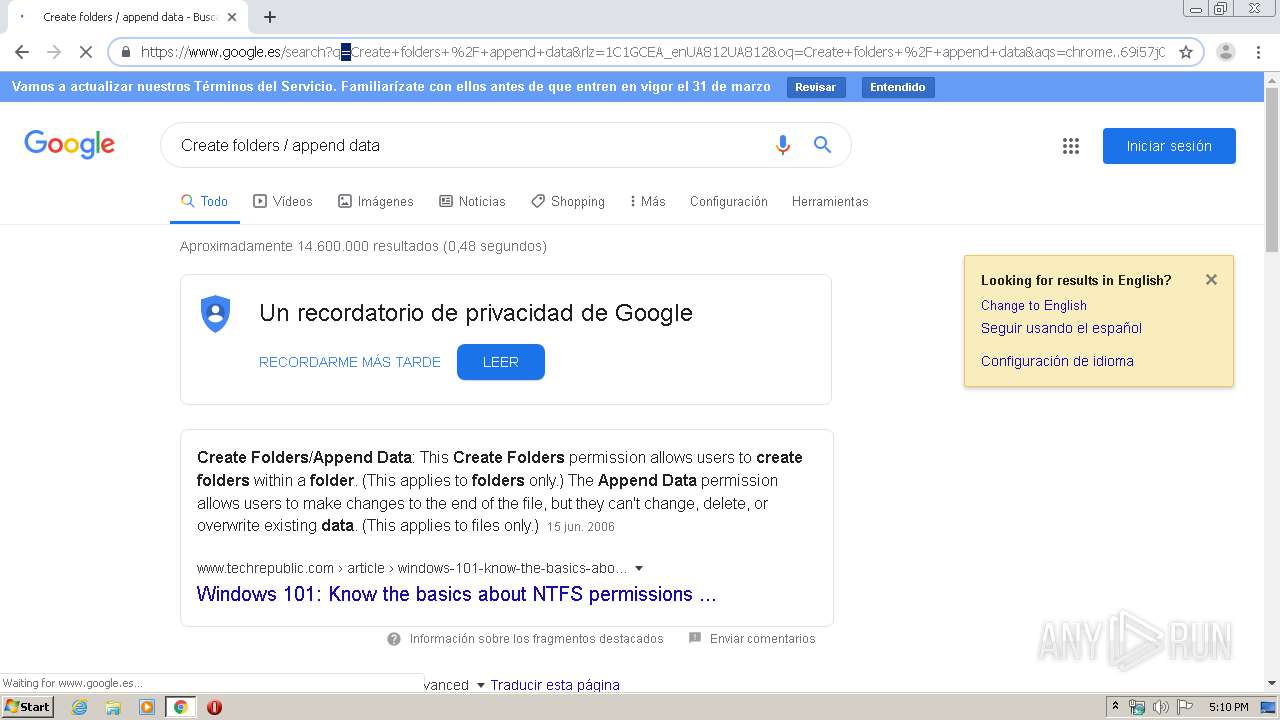Select the Create folders browser tab
This screenshot has height=720, width=1280.
pos(126,17)
